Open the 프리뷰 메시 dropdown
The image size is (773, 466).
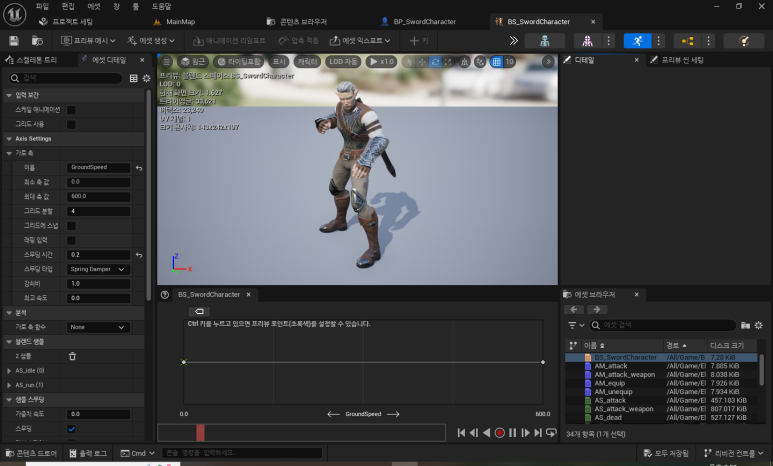tap(88, 40)
